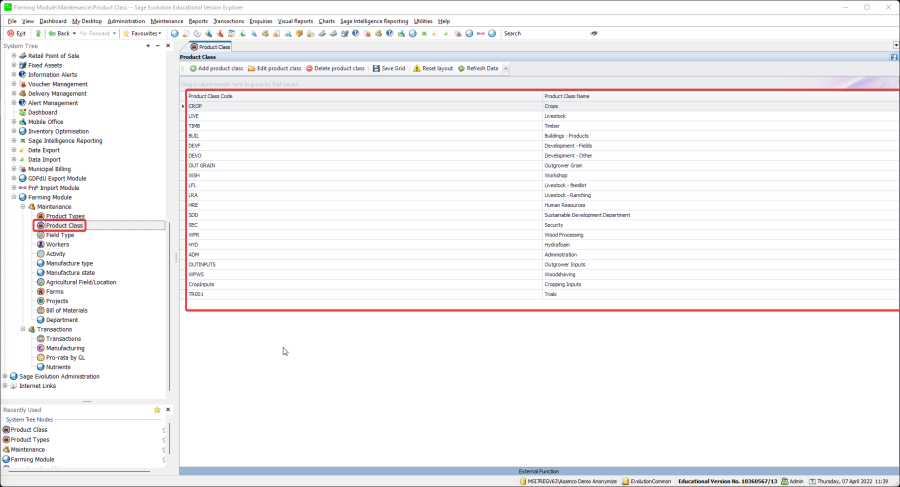Image resolution: width=900 pixels, height=487 pixels.
Task: Expand the Sage Evolution Administration node
Action: tap(6, 376)
